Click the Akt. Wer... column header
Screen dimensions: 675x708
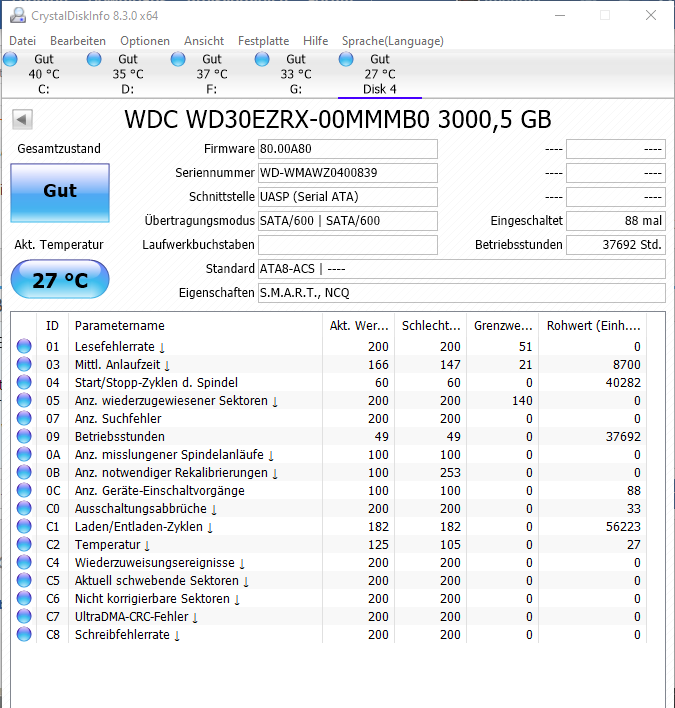coord(358,326)
